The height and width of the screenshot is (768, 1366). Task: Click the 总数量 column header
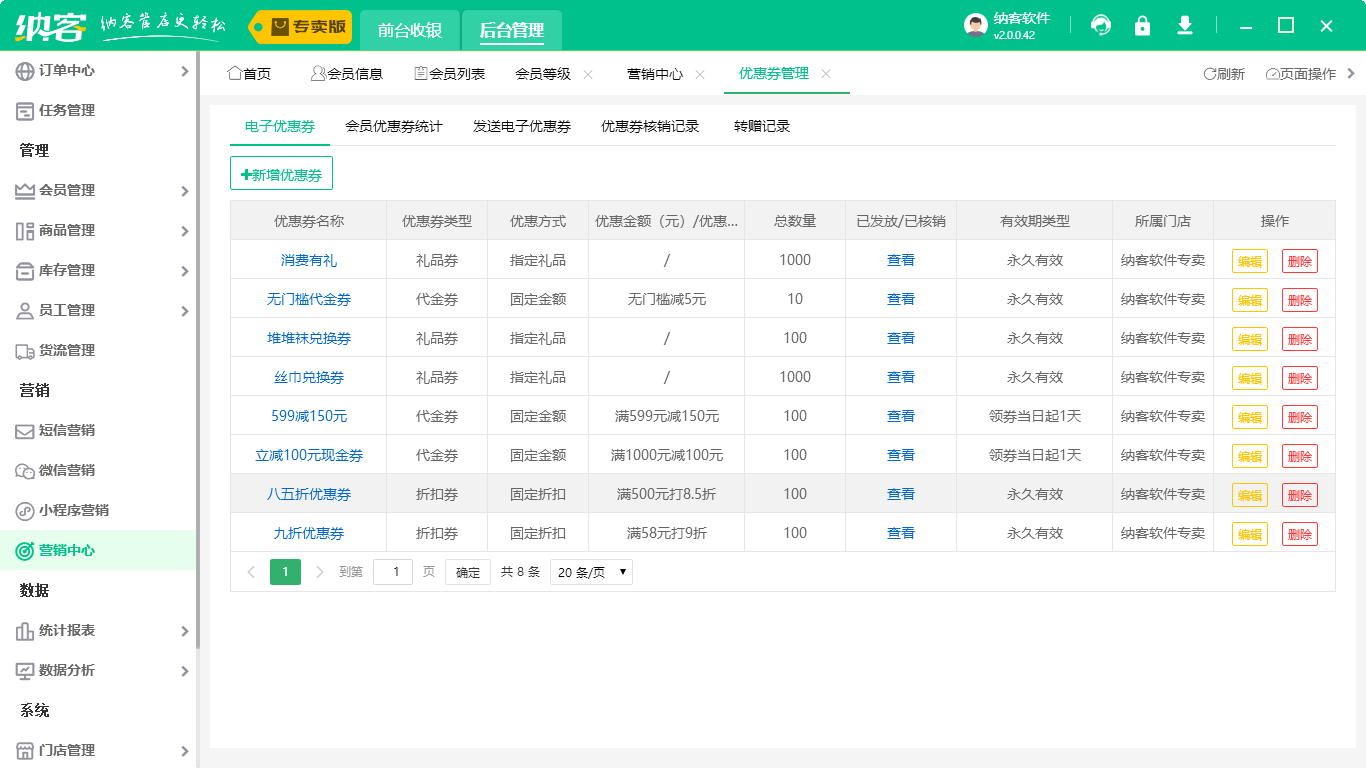tap(795, 221)
